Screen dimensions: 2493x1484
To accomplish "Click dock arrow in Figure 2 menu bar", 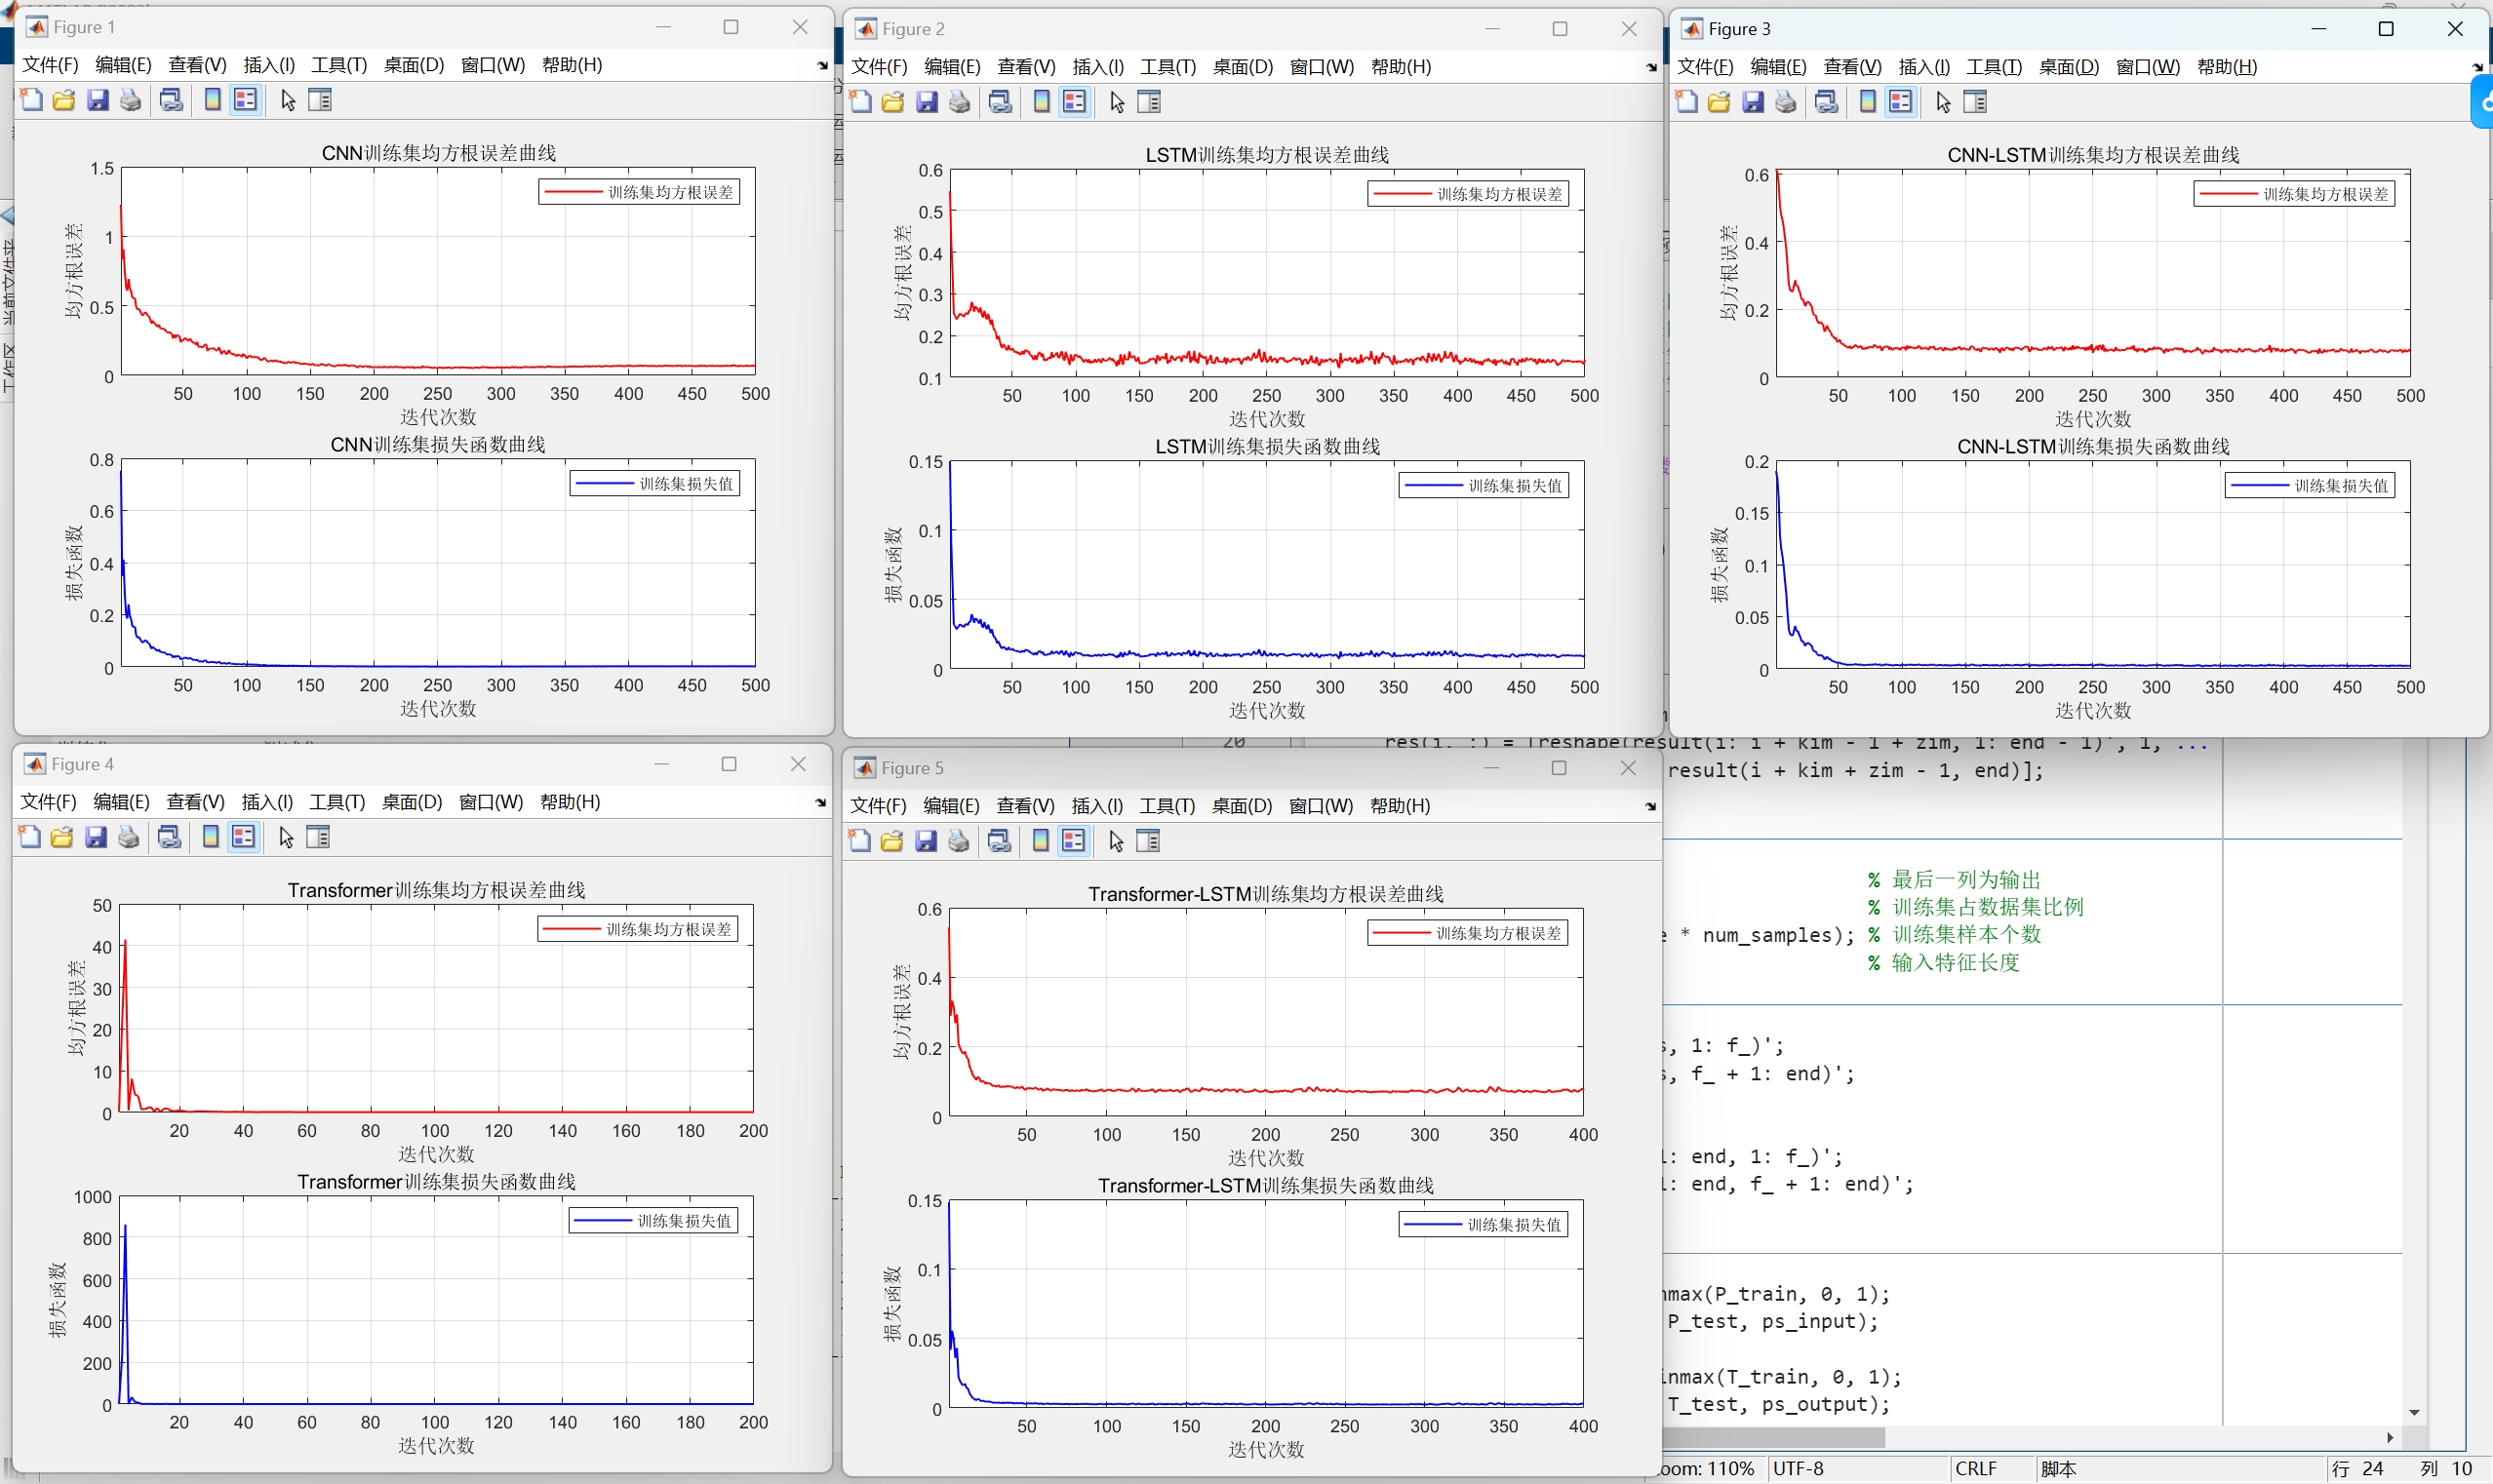I will click(x=1651, y=68).
